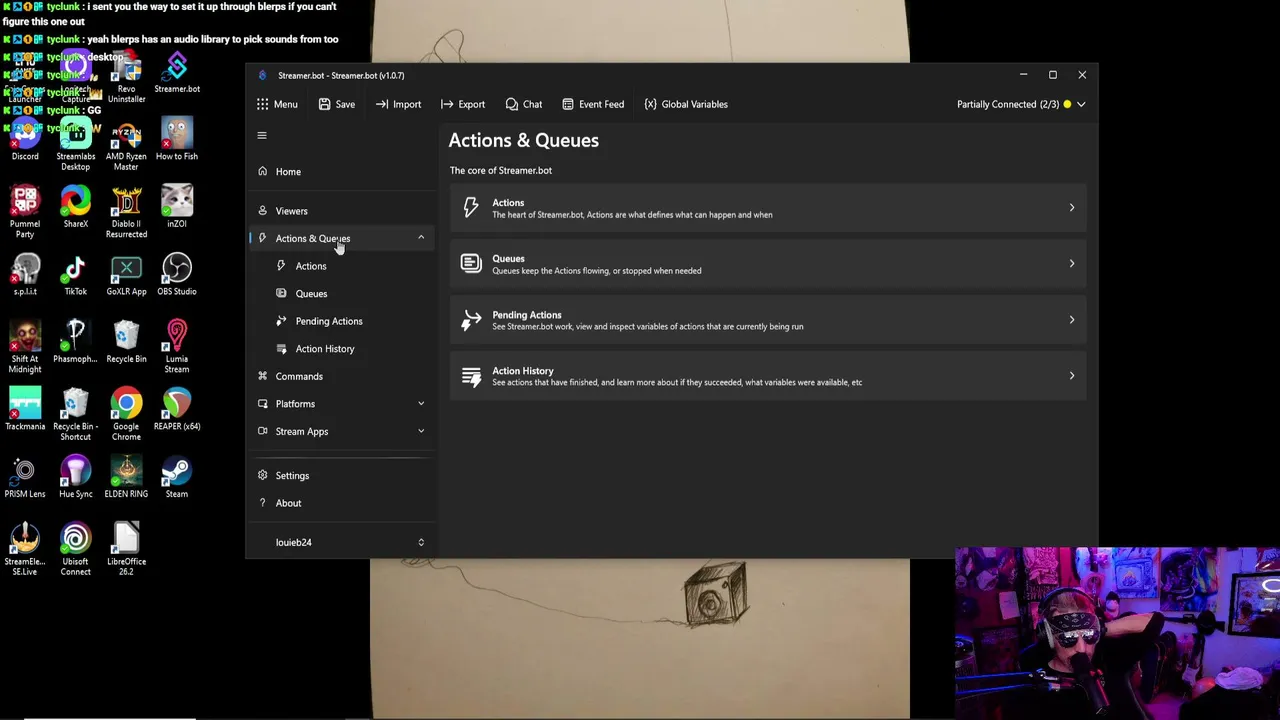
Task: Expand the Stream Apps sidebar section
Action: point(421,431)
